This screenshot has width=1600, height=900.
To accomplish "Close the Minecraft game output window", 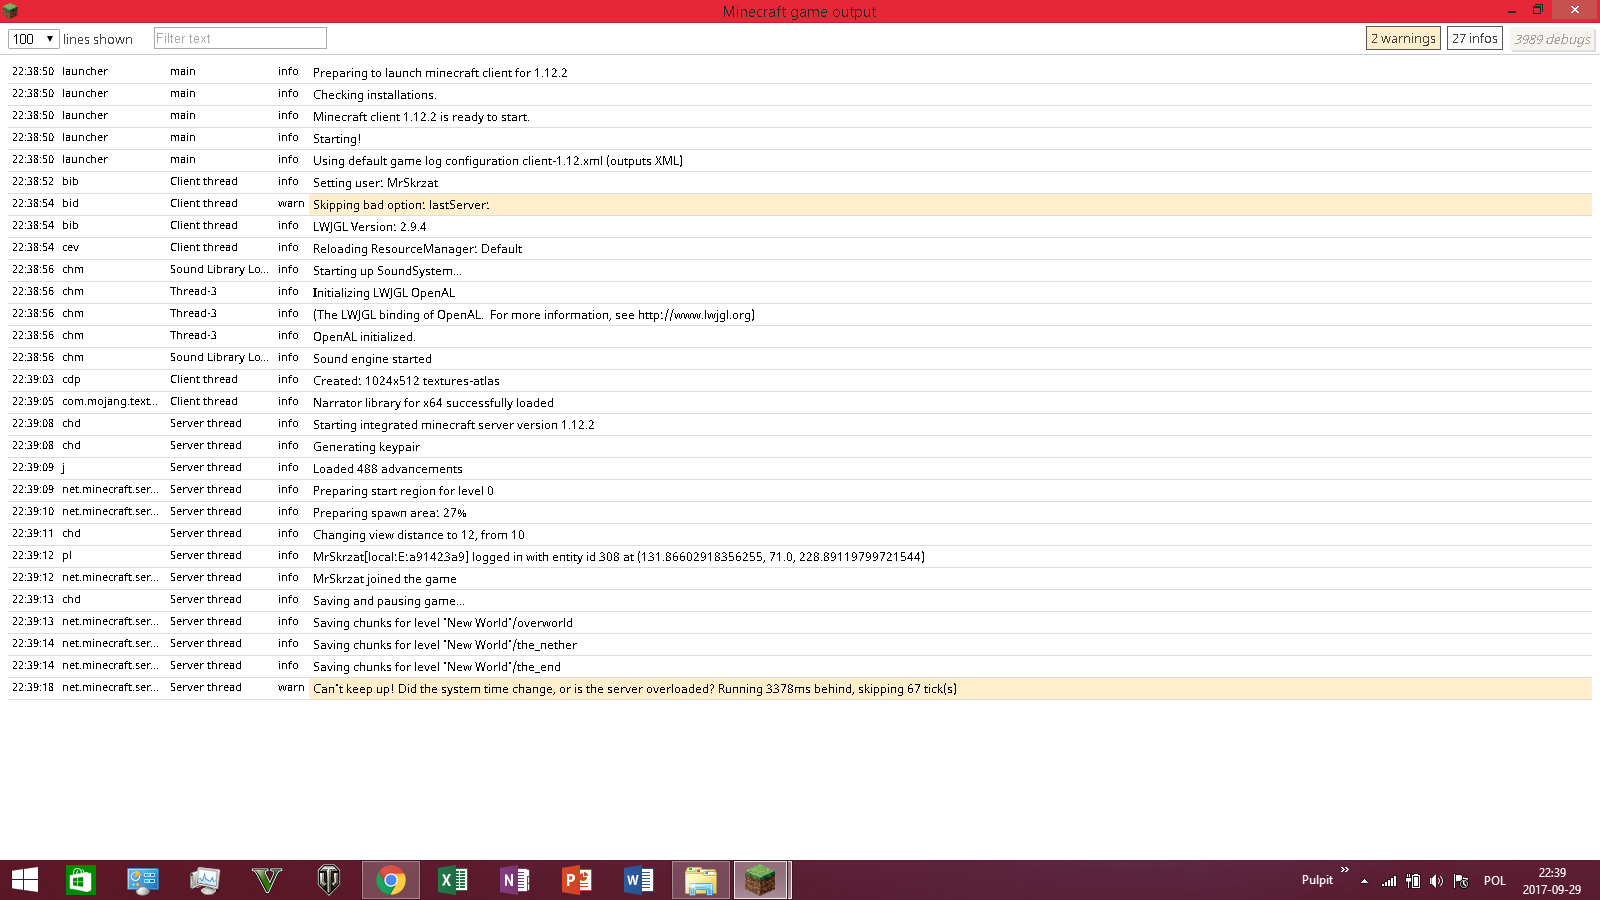I will click(1575, 10).
